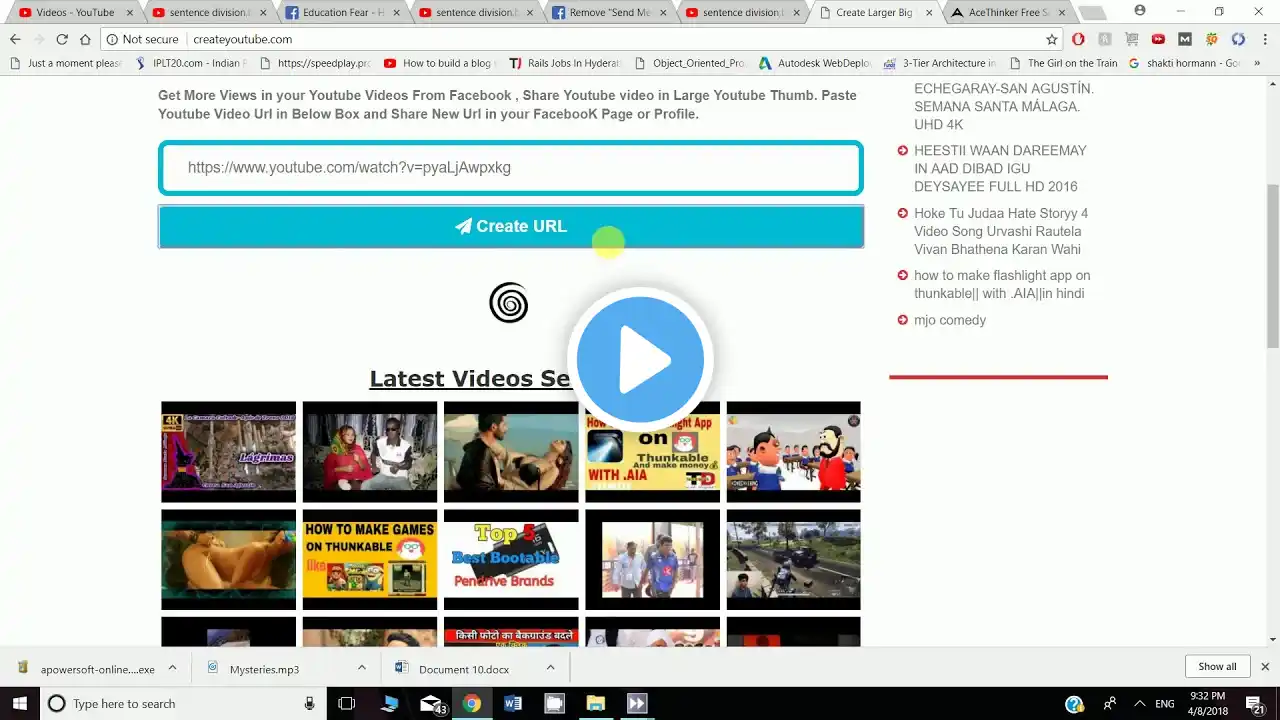The height and width of the screenshot is (720, 1280).
Task: Open the Autodesk WebDeploy bookmark
Action: pyautogui.click(x=815, y=63)
